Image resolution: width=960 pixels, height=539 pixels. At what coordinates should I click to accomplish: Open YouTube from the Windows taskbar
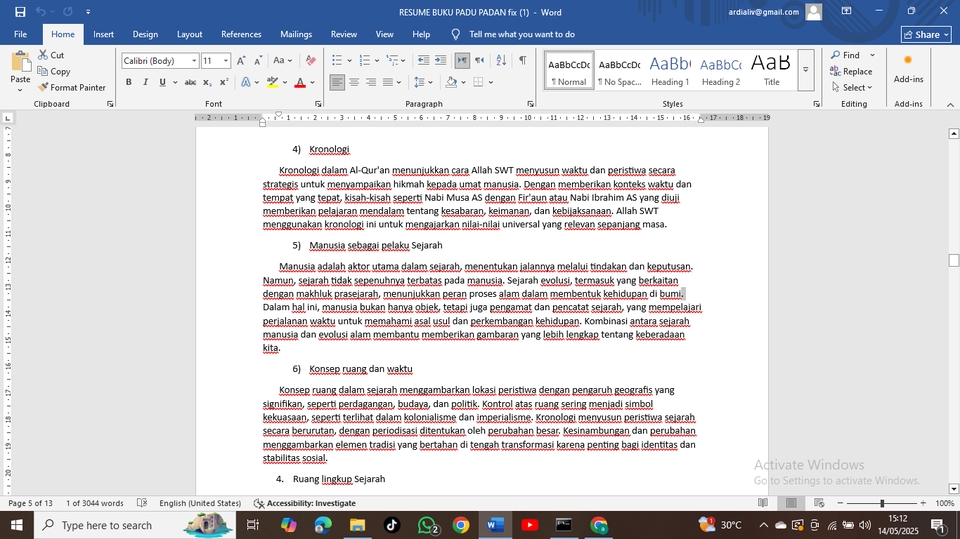click(529, 525)
